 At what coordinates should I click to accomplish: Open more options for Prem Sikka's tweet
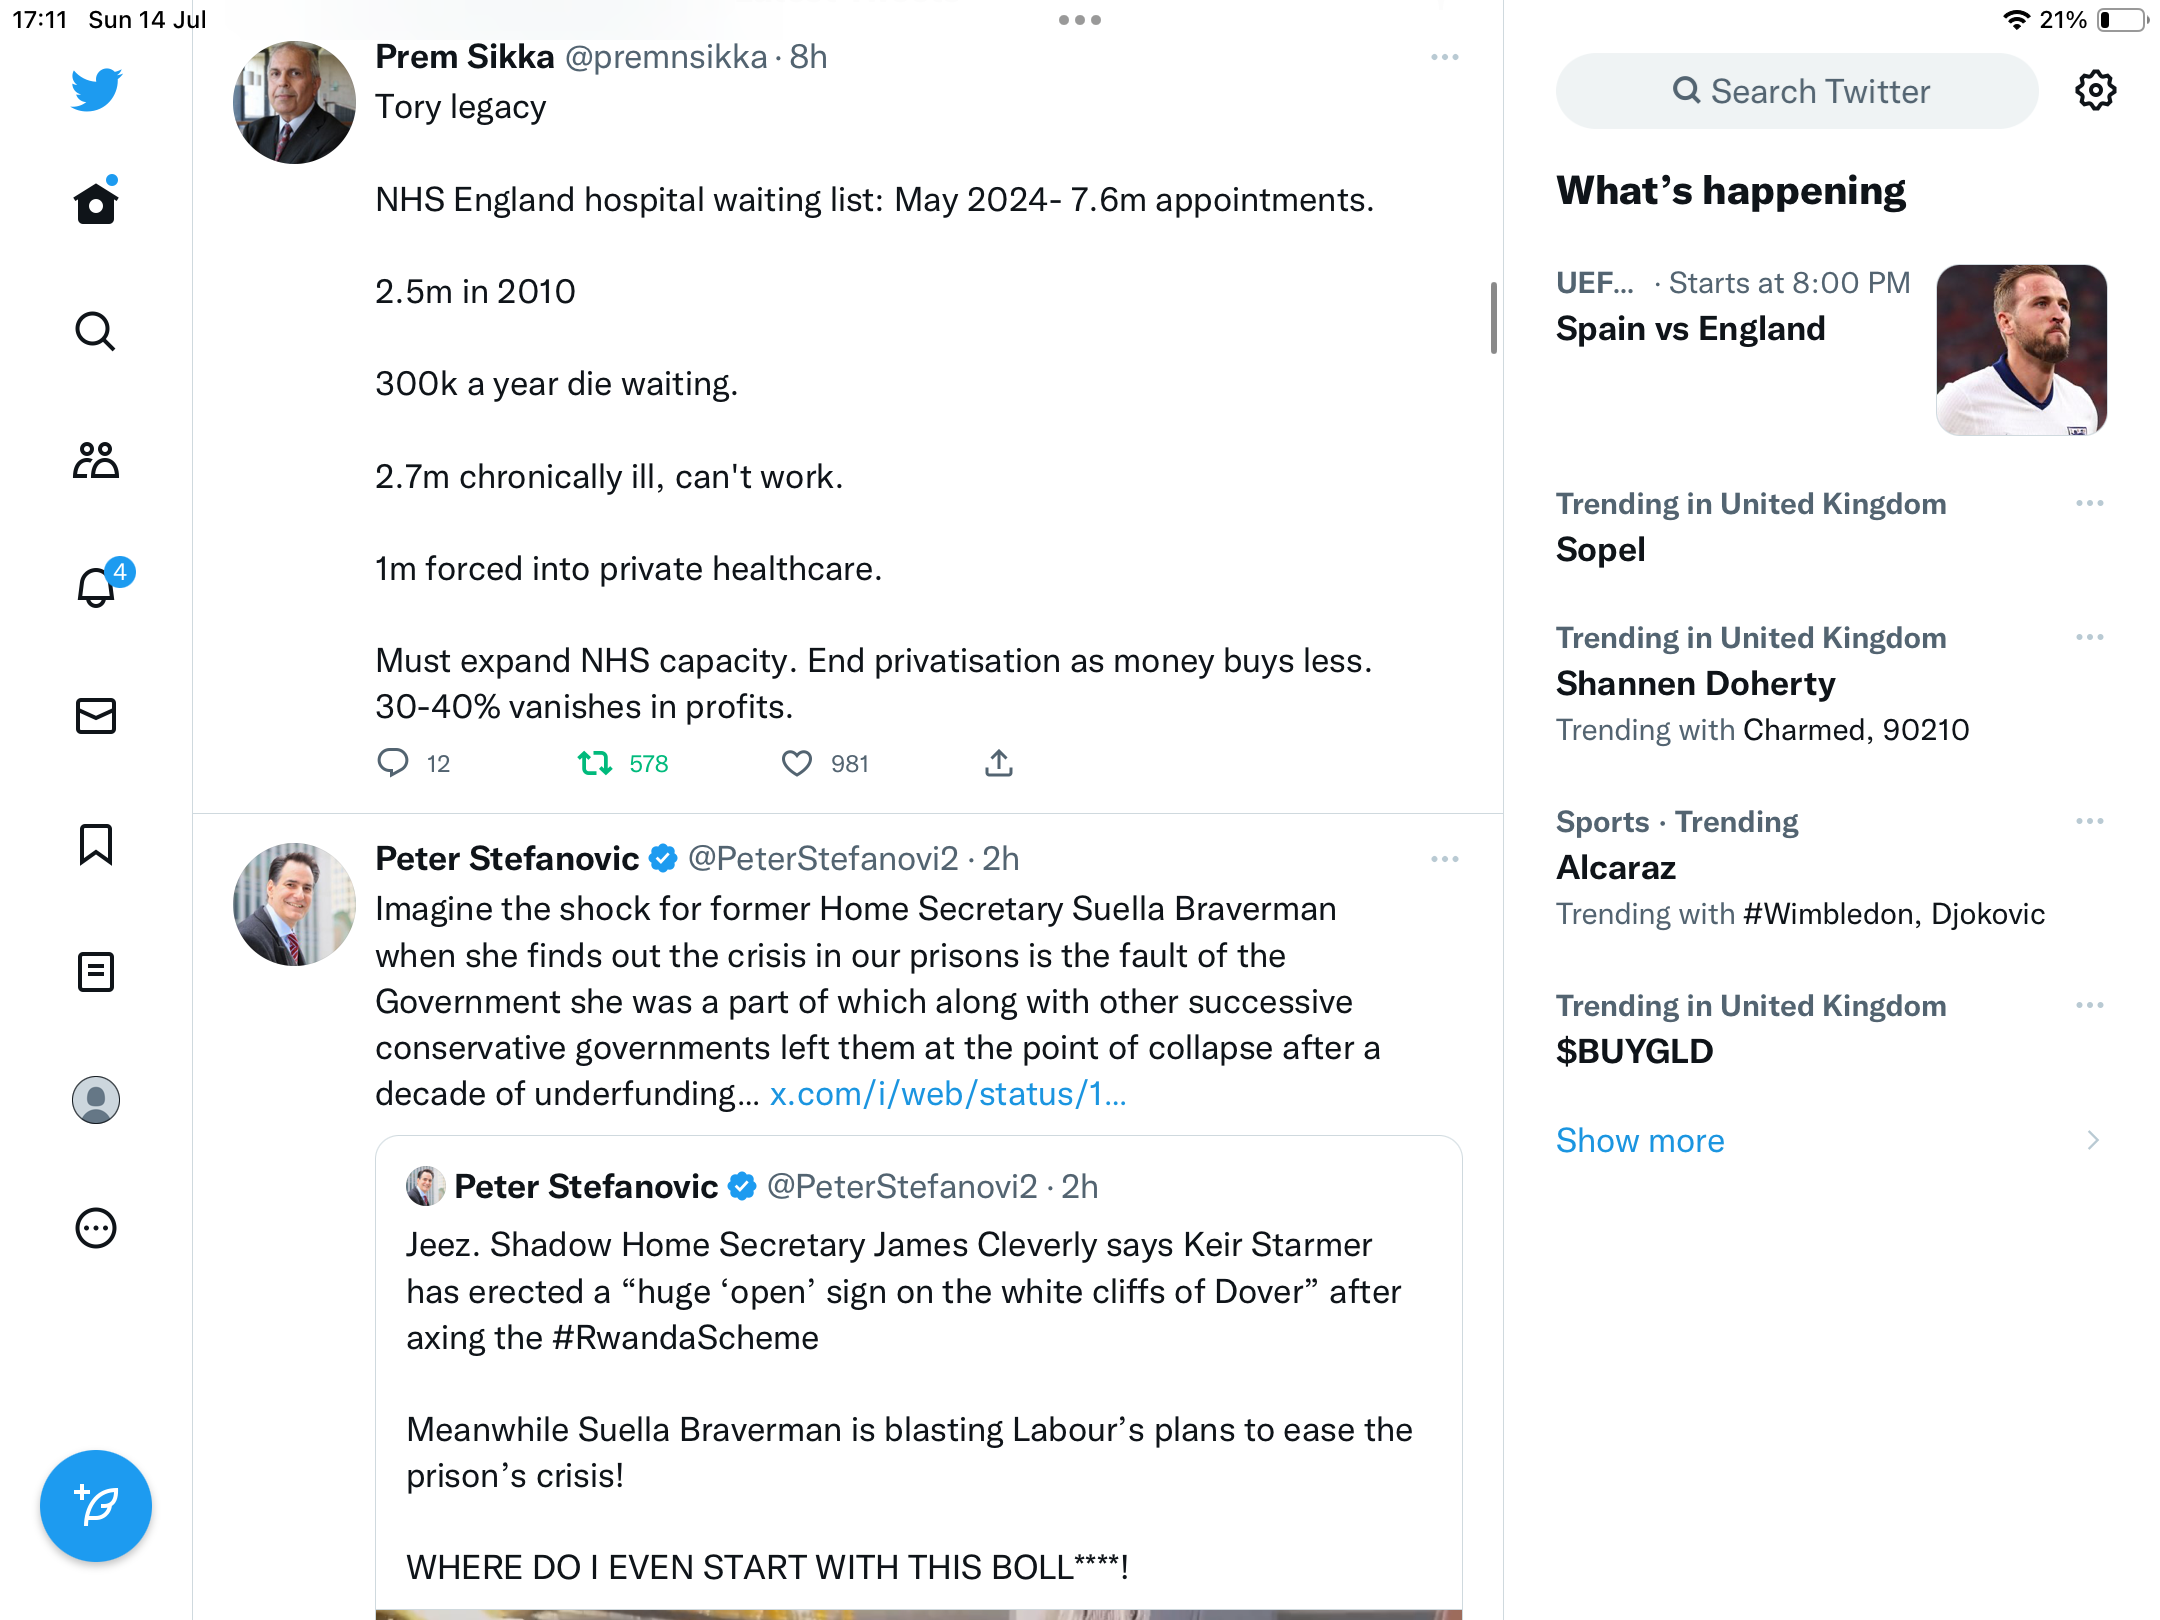(1444, 58)
